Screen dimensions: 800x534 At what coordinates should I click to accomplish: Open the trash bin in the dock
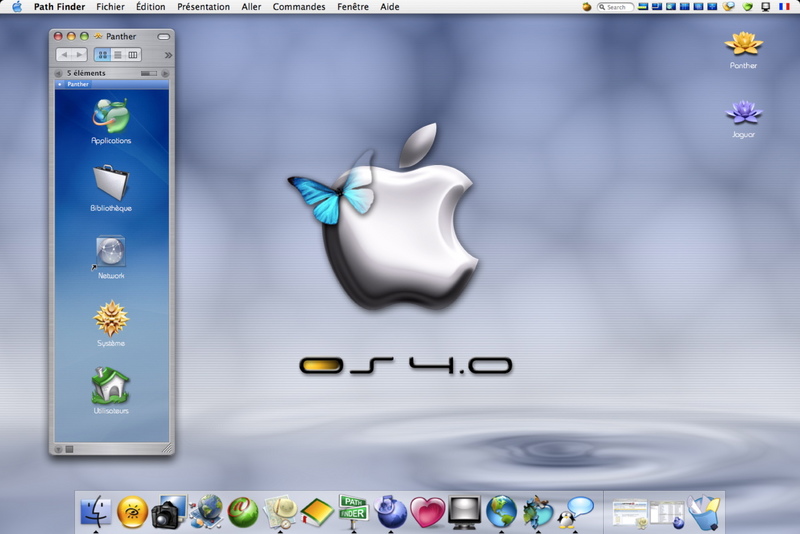[x=704, y=512]
